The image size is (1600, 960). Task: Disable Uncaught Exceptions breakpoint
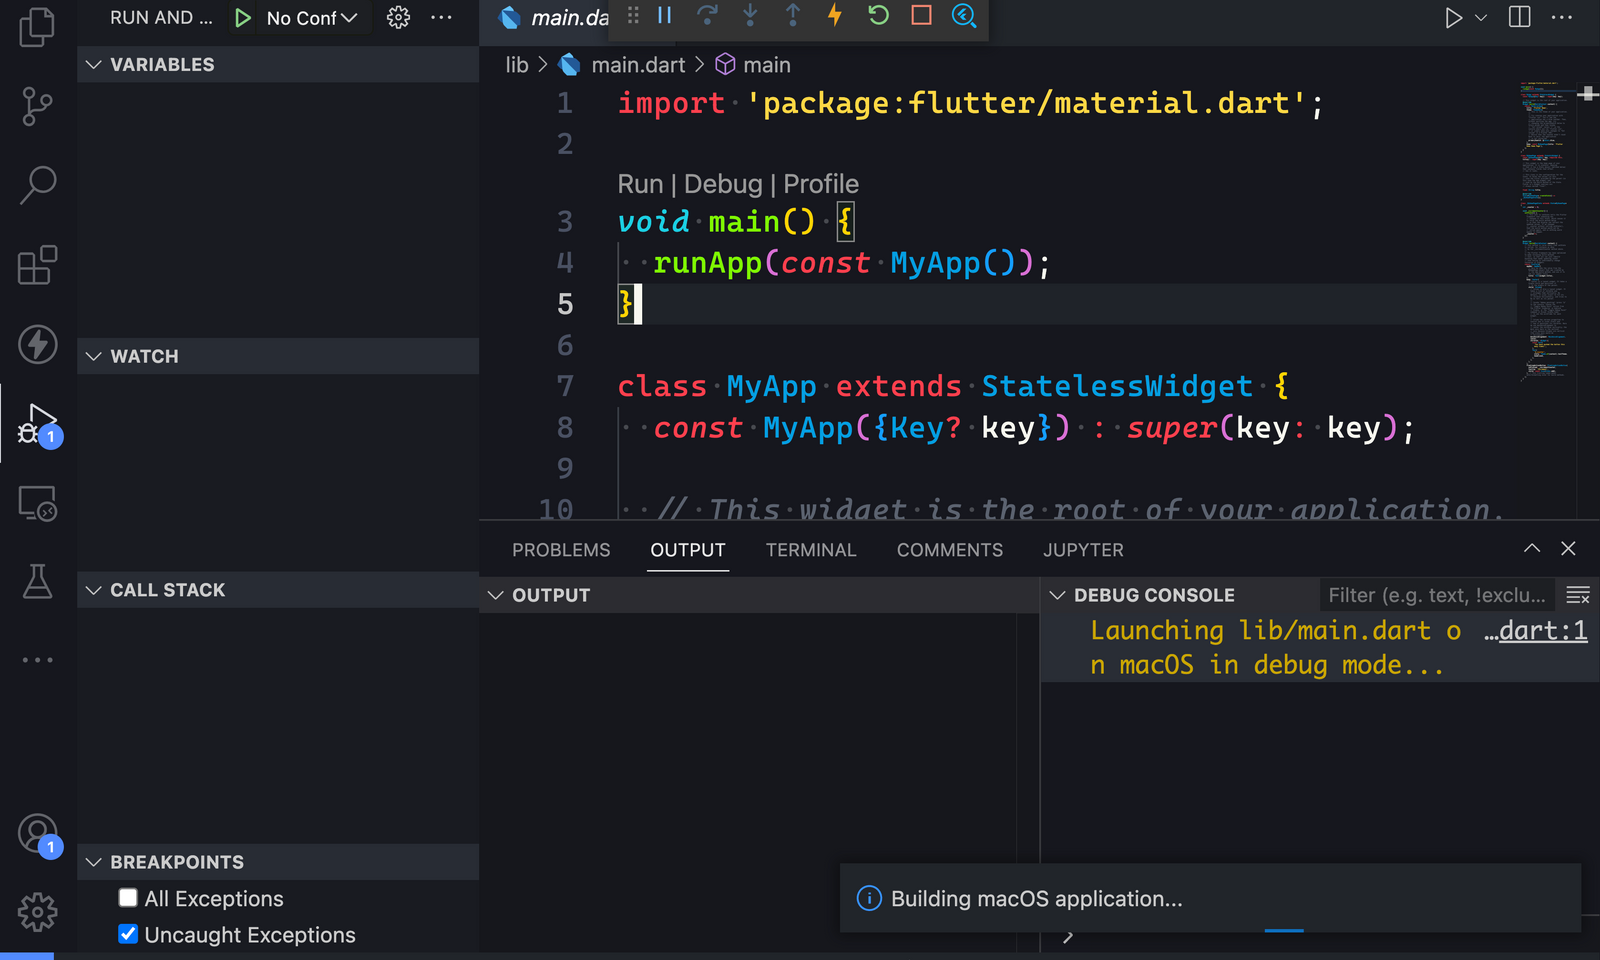(x=128, y=934)
